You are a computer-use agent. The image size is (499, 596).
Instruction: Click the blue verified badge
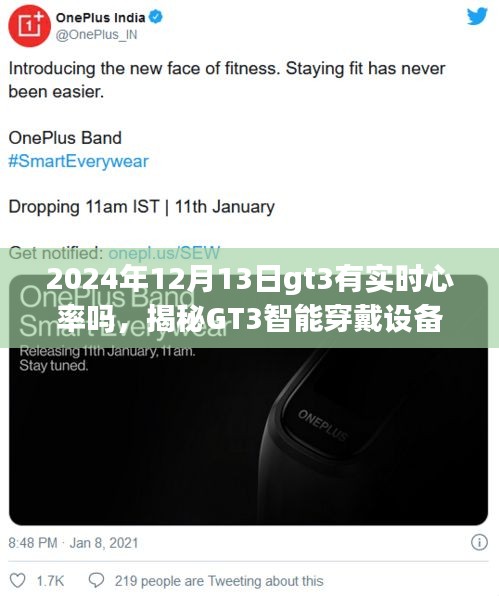(156, 17)
